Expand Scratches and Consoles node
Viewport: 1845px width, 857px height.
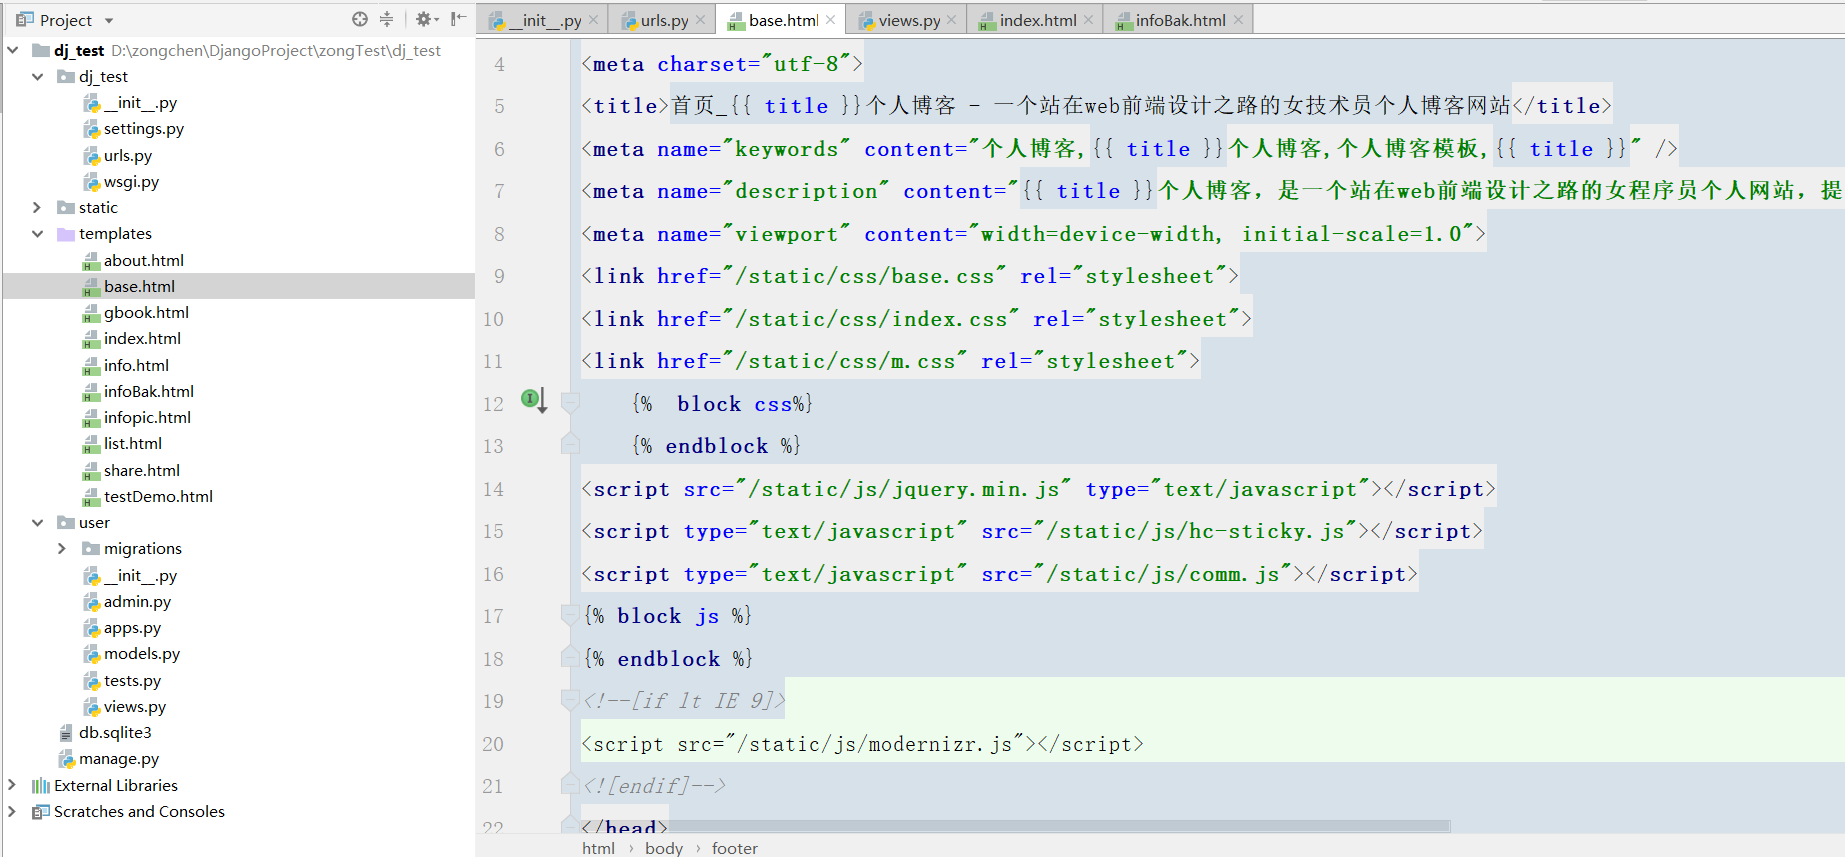tap(12, 812)
